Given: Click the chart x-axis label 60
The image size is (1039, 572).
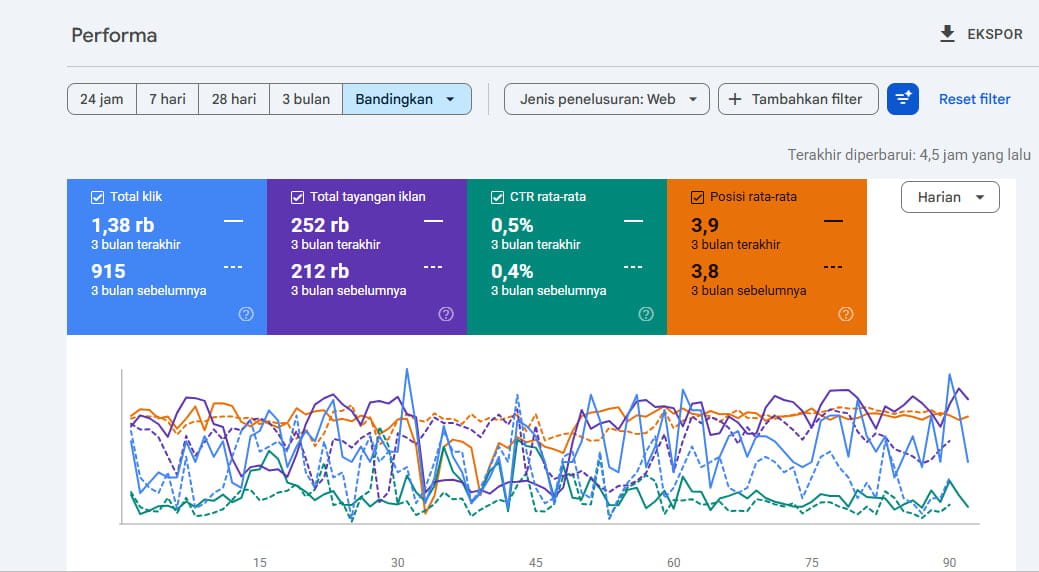Looking at the screenshot, I should tap(673, 562).
